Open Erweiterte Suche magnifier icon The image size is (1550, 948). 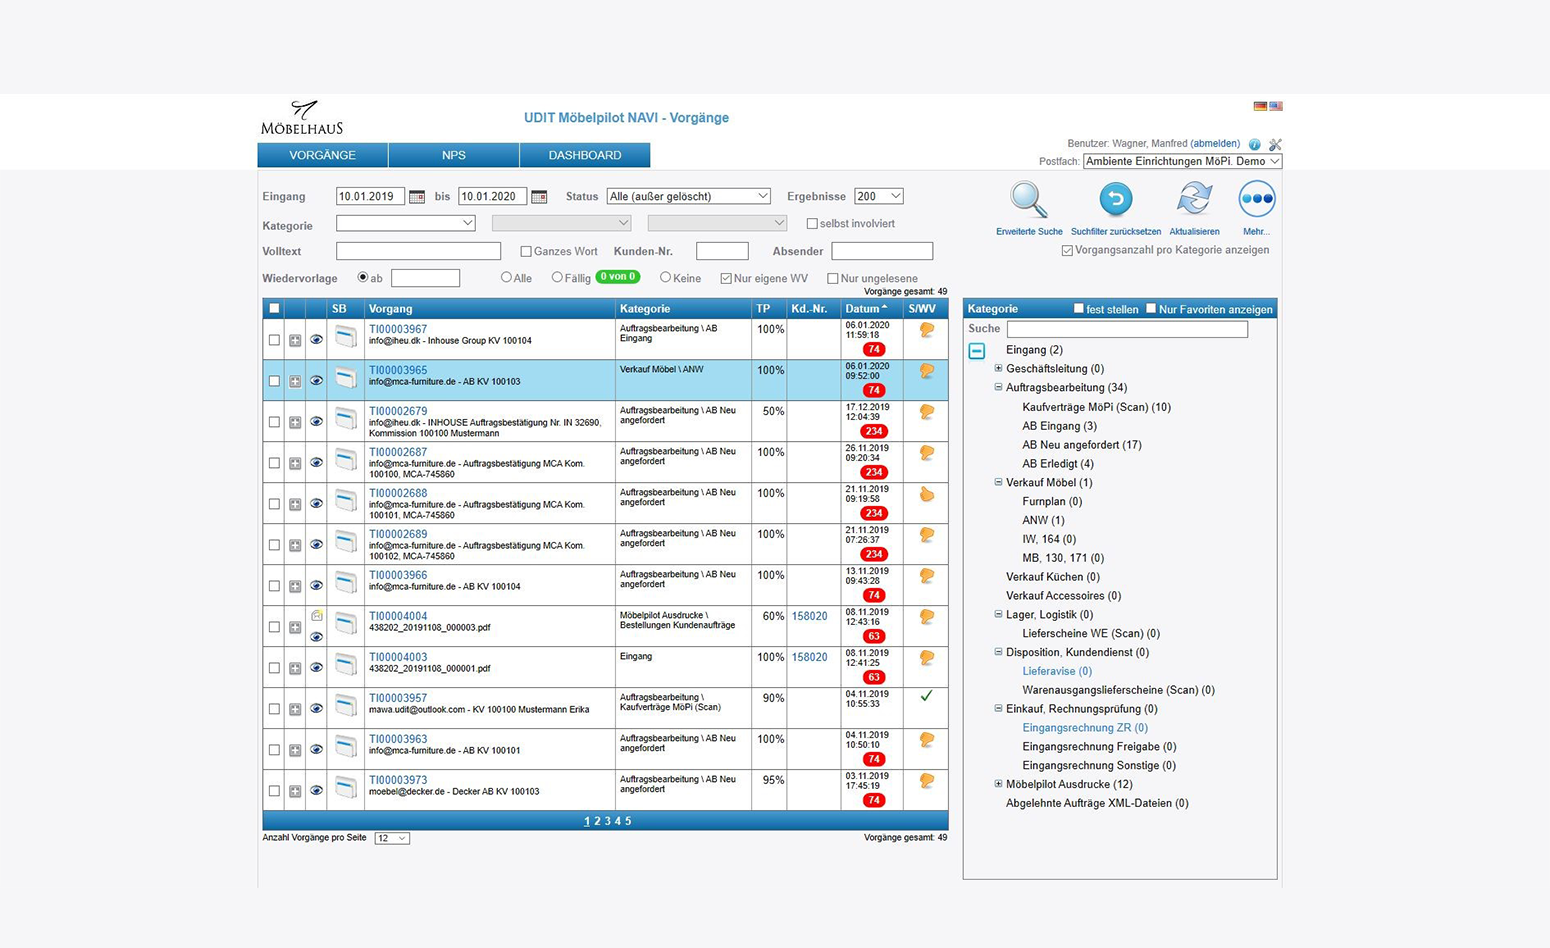pos(1028,200)
